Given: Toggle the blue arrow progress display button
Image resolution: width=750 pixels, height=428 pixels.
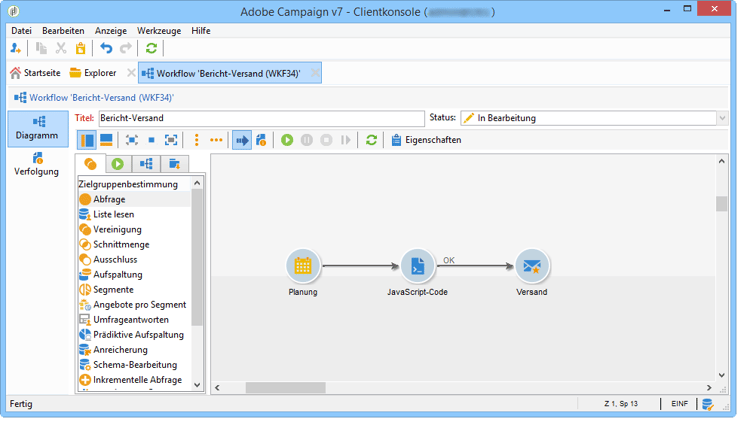Looking at the screenshot, I should (x=242, y=140).
